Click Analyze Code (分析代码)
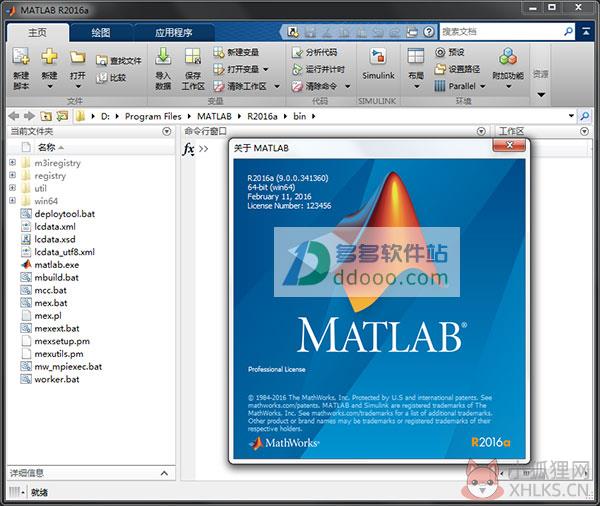600x506 pixels. 315,52
